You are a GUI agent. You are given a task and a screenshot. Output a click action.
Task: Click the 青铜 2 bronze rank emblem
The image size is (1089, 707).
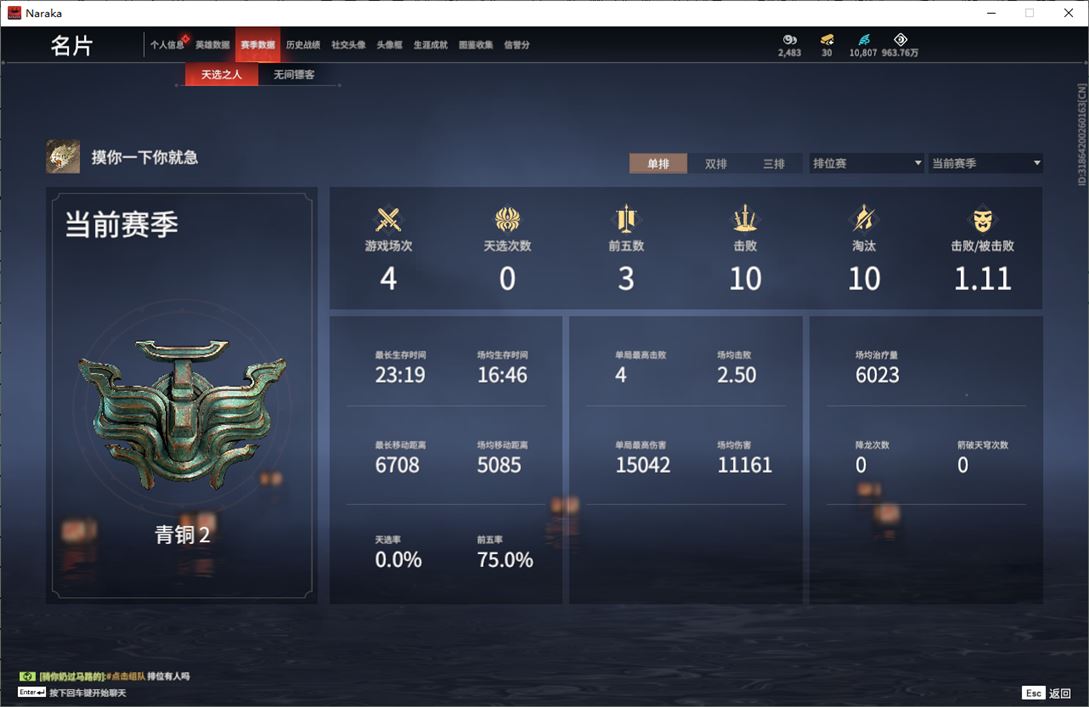(x=183, y=413)
